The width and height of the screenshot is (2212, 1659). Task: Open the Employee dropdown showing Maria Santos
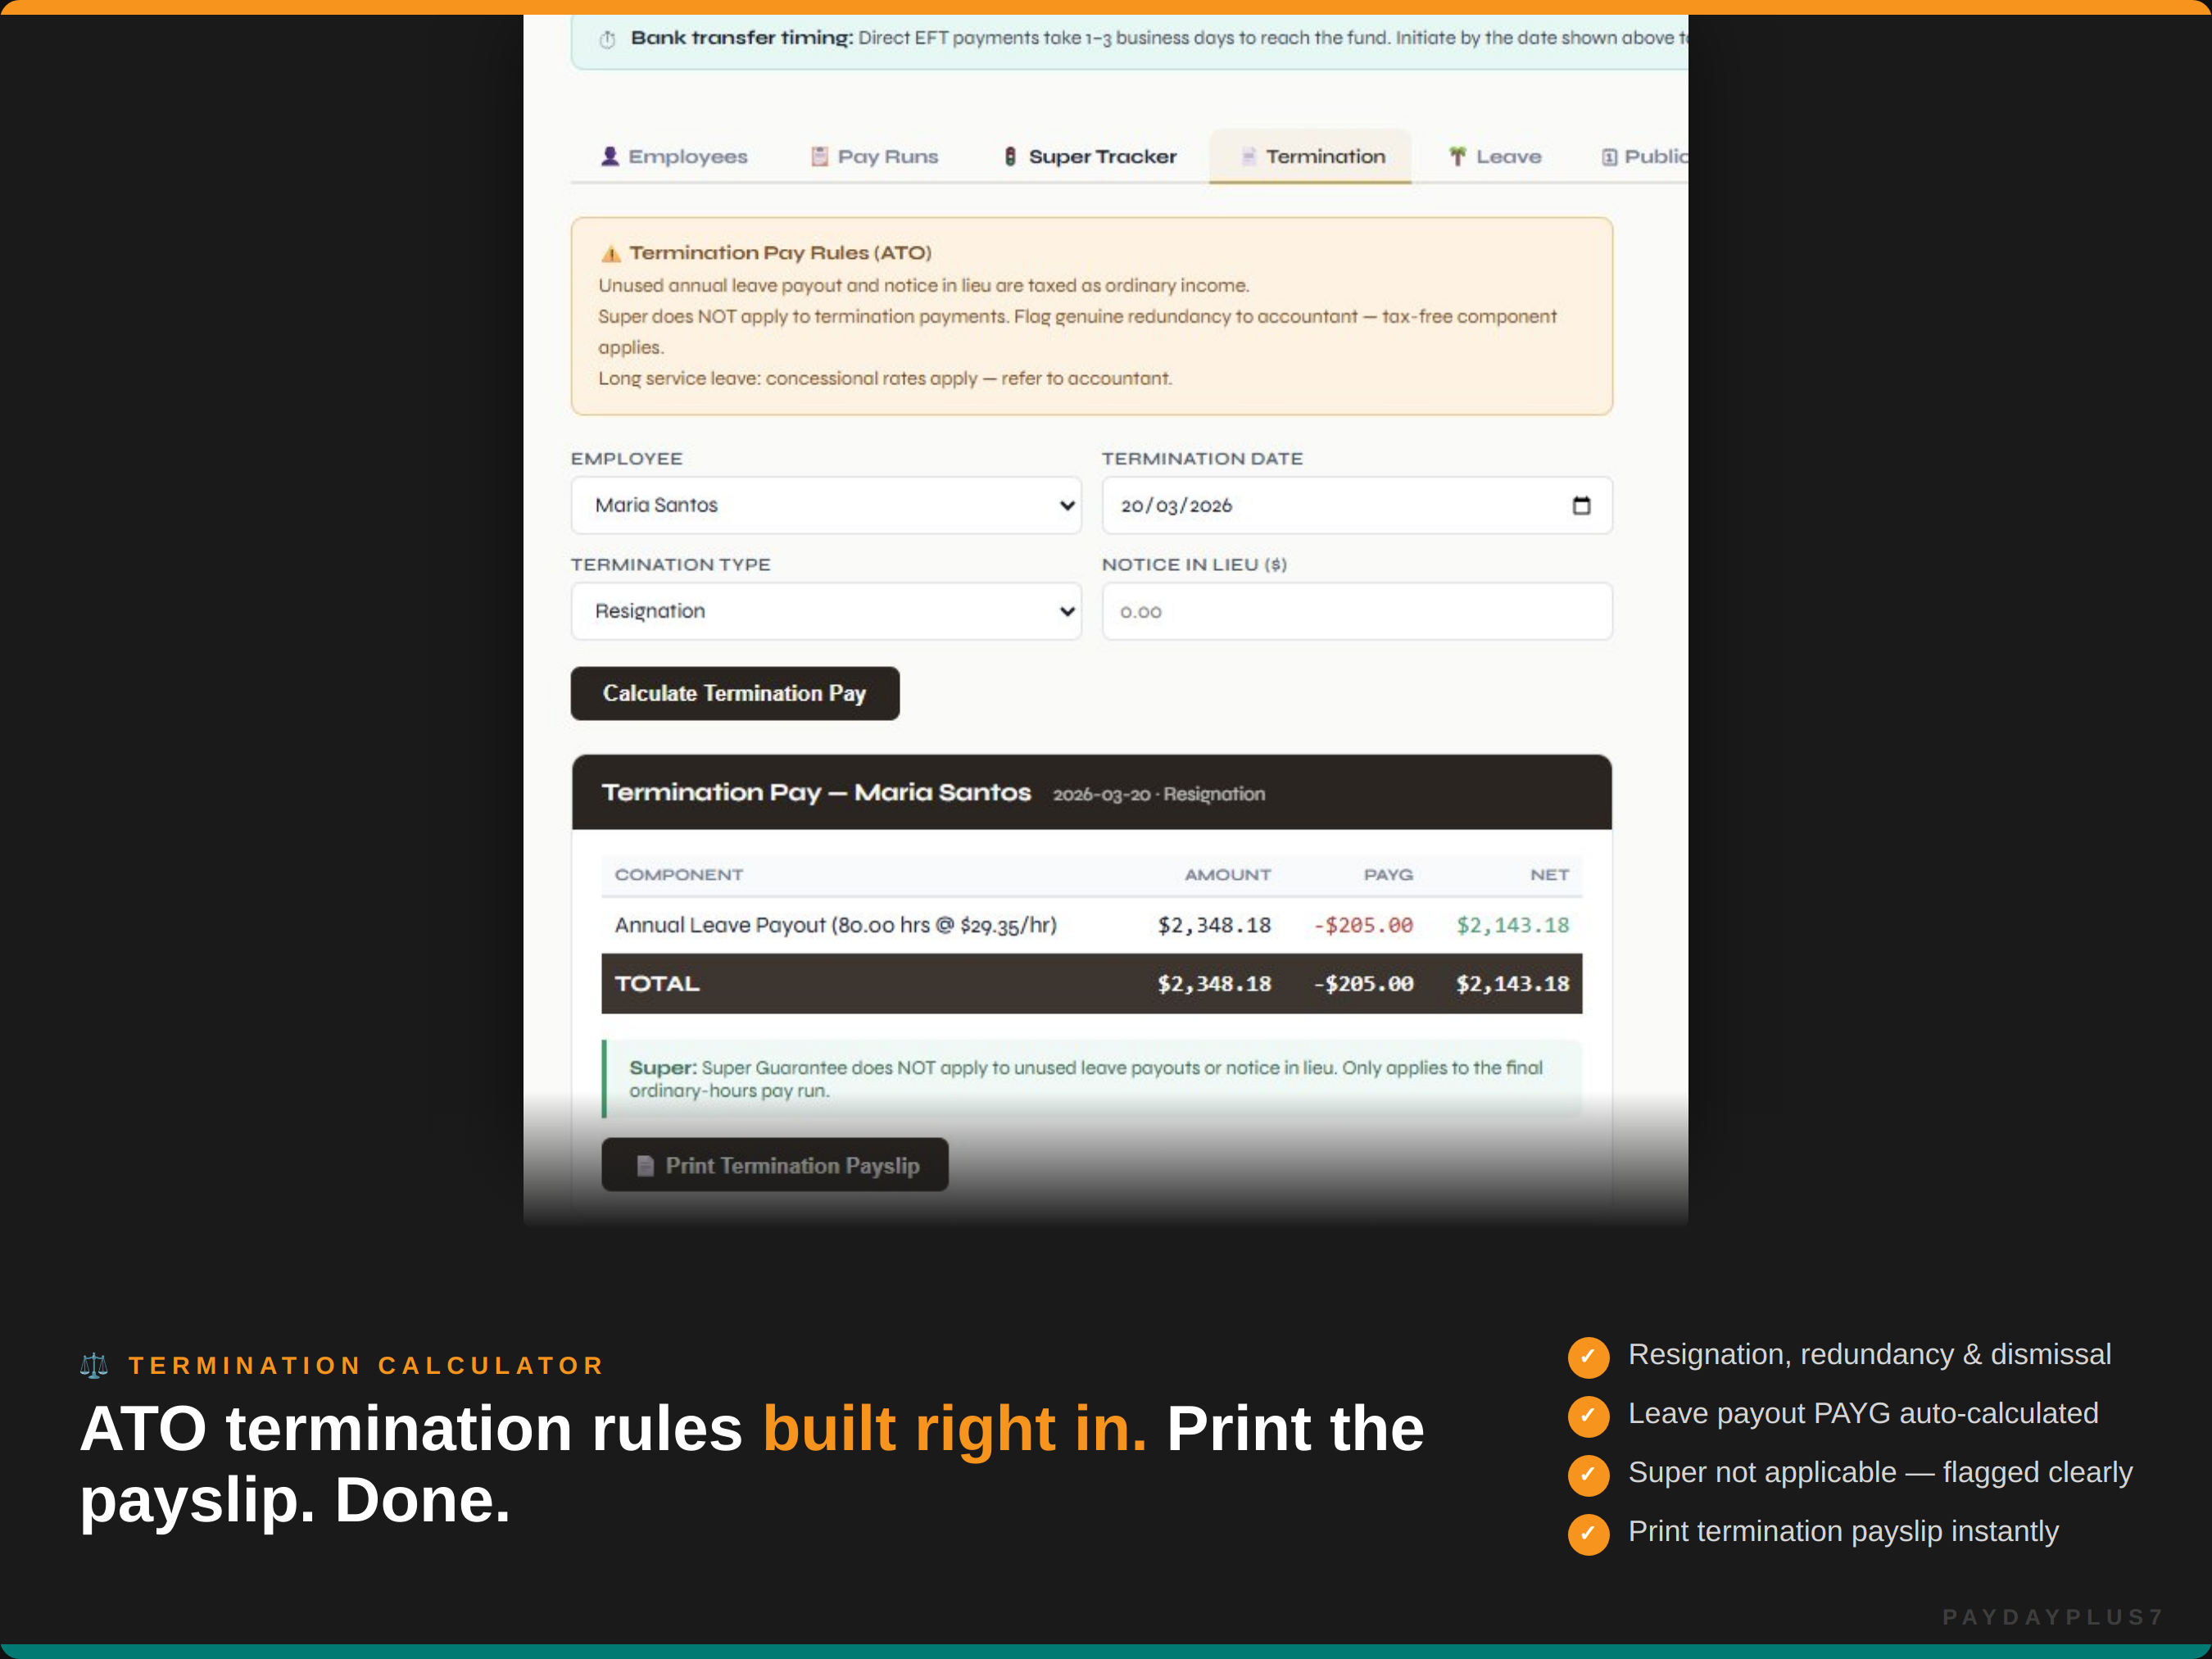[x=826, y=505]
